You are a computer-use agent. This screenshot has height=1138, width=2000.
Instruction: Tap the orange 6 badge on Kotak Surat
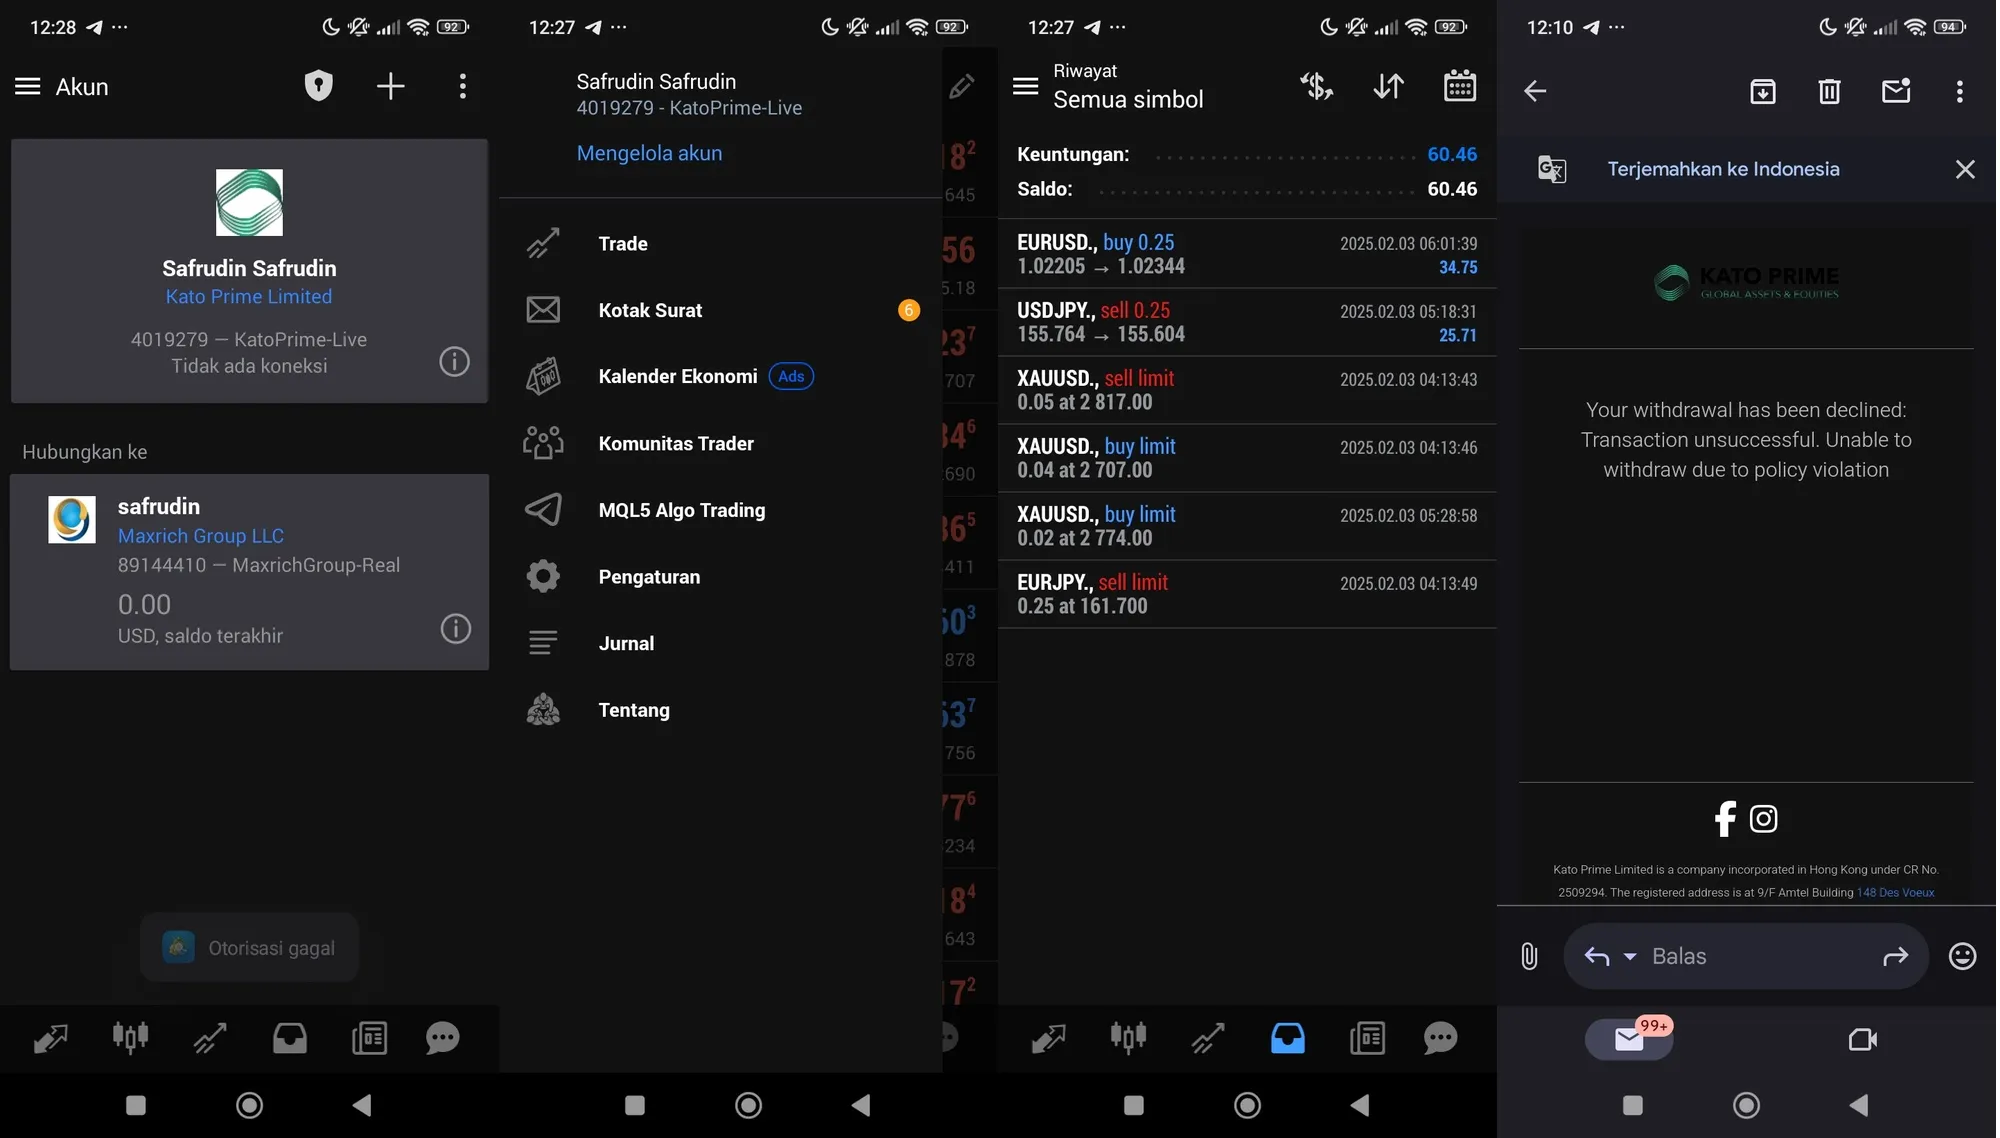coord(908,310)
